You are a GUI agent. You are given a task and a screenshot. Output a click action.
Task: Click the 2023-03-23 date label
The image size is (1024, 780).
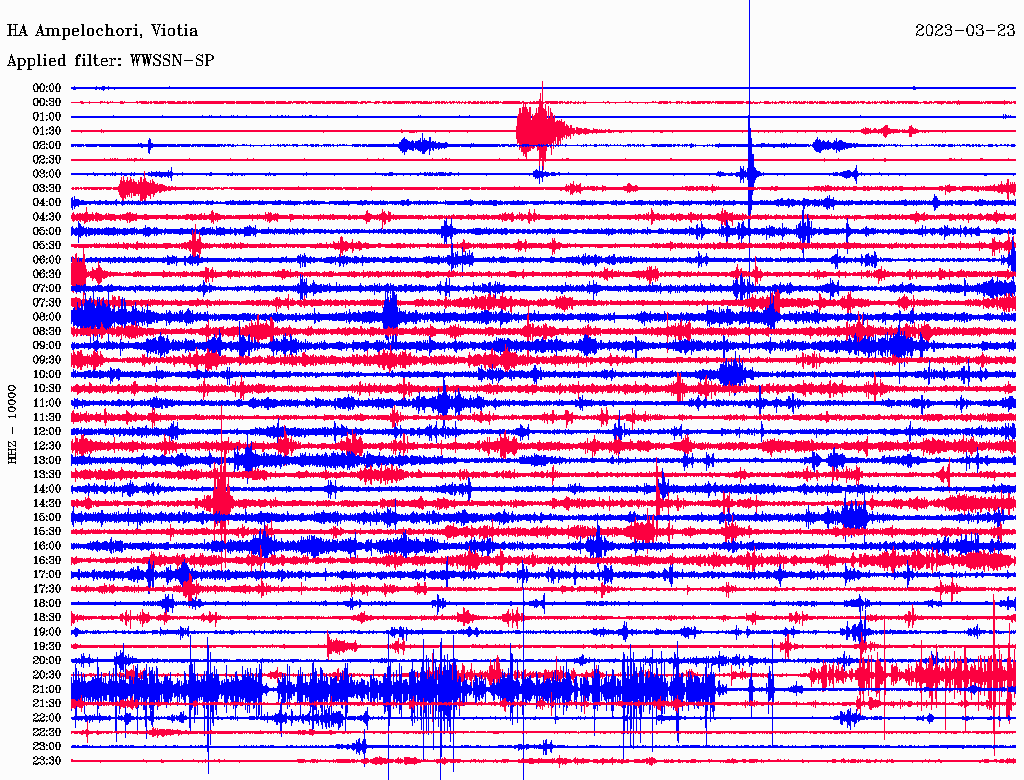(x=965, y=31)
